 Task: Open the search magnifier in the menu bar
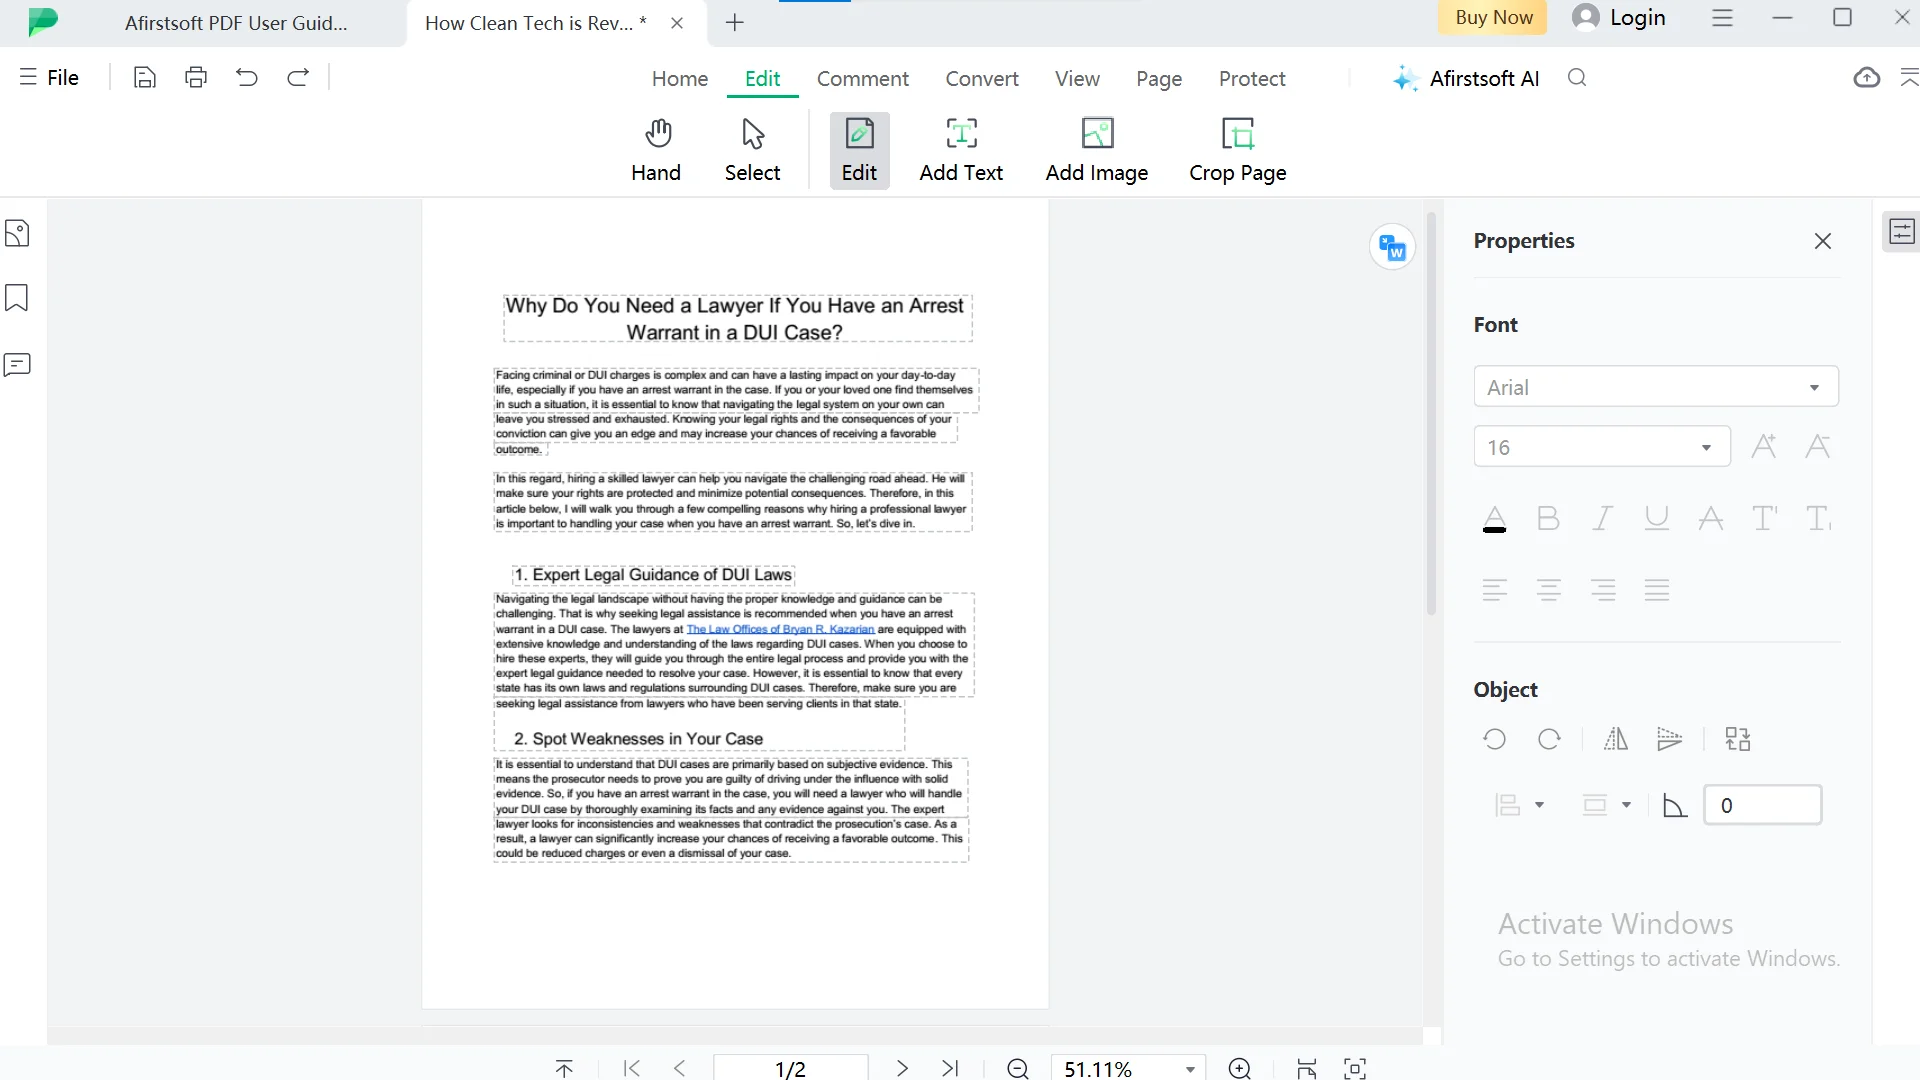point(1577,78)
